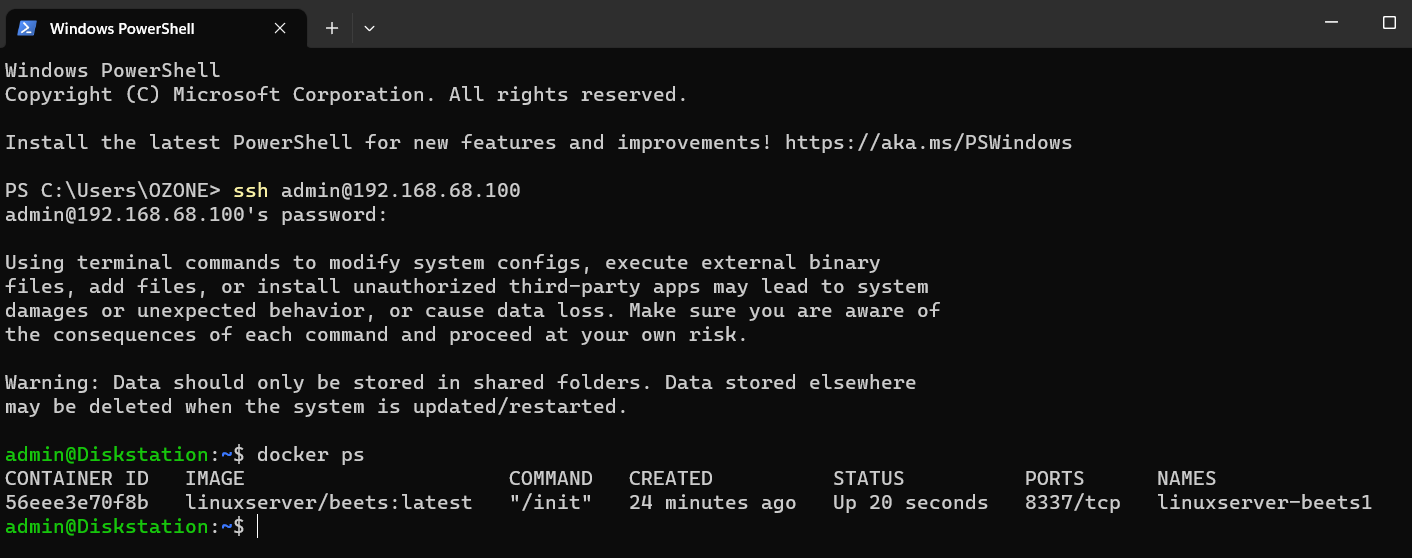The height and width of the screenshot is (558, 1412).
Task: Click container ID 56eee3e70f8b
Action: click(x=77, y=502)
